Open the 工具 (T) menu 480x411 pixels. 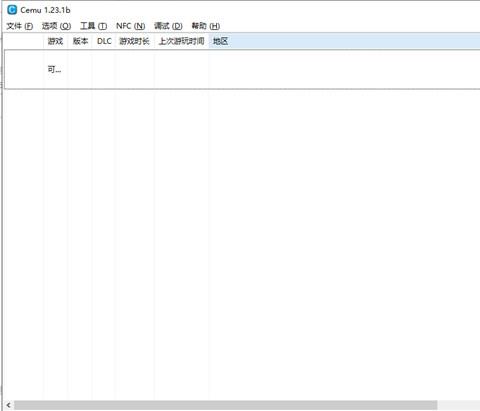tap(93, 26)
